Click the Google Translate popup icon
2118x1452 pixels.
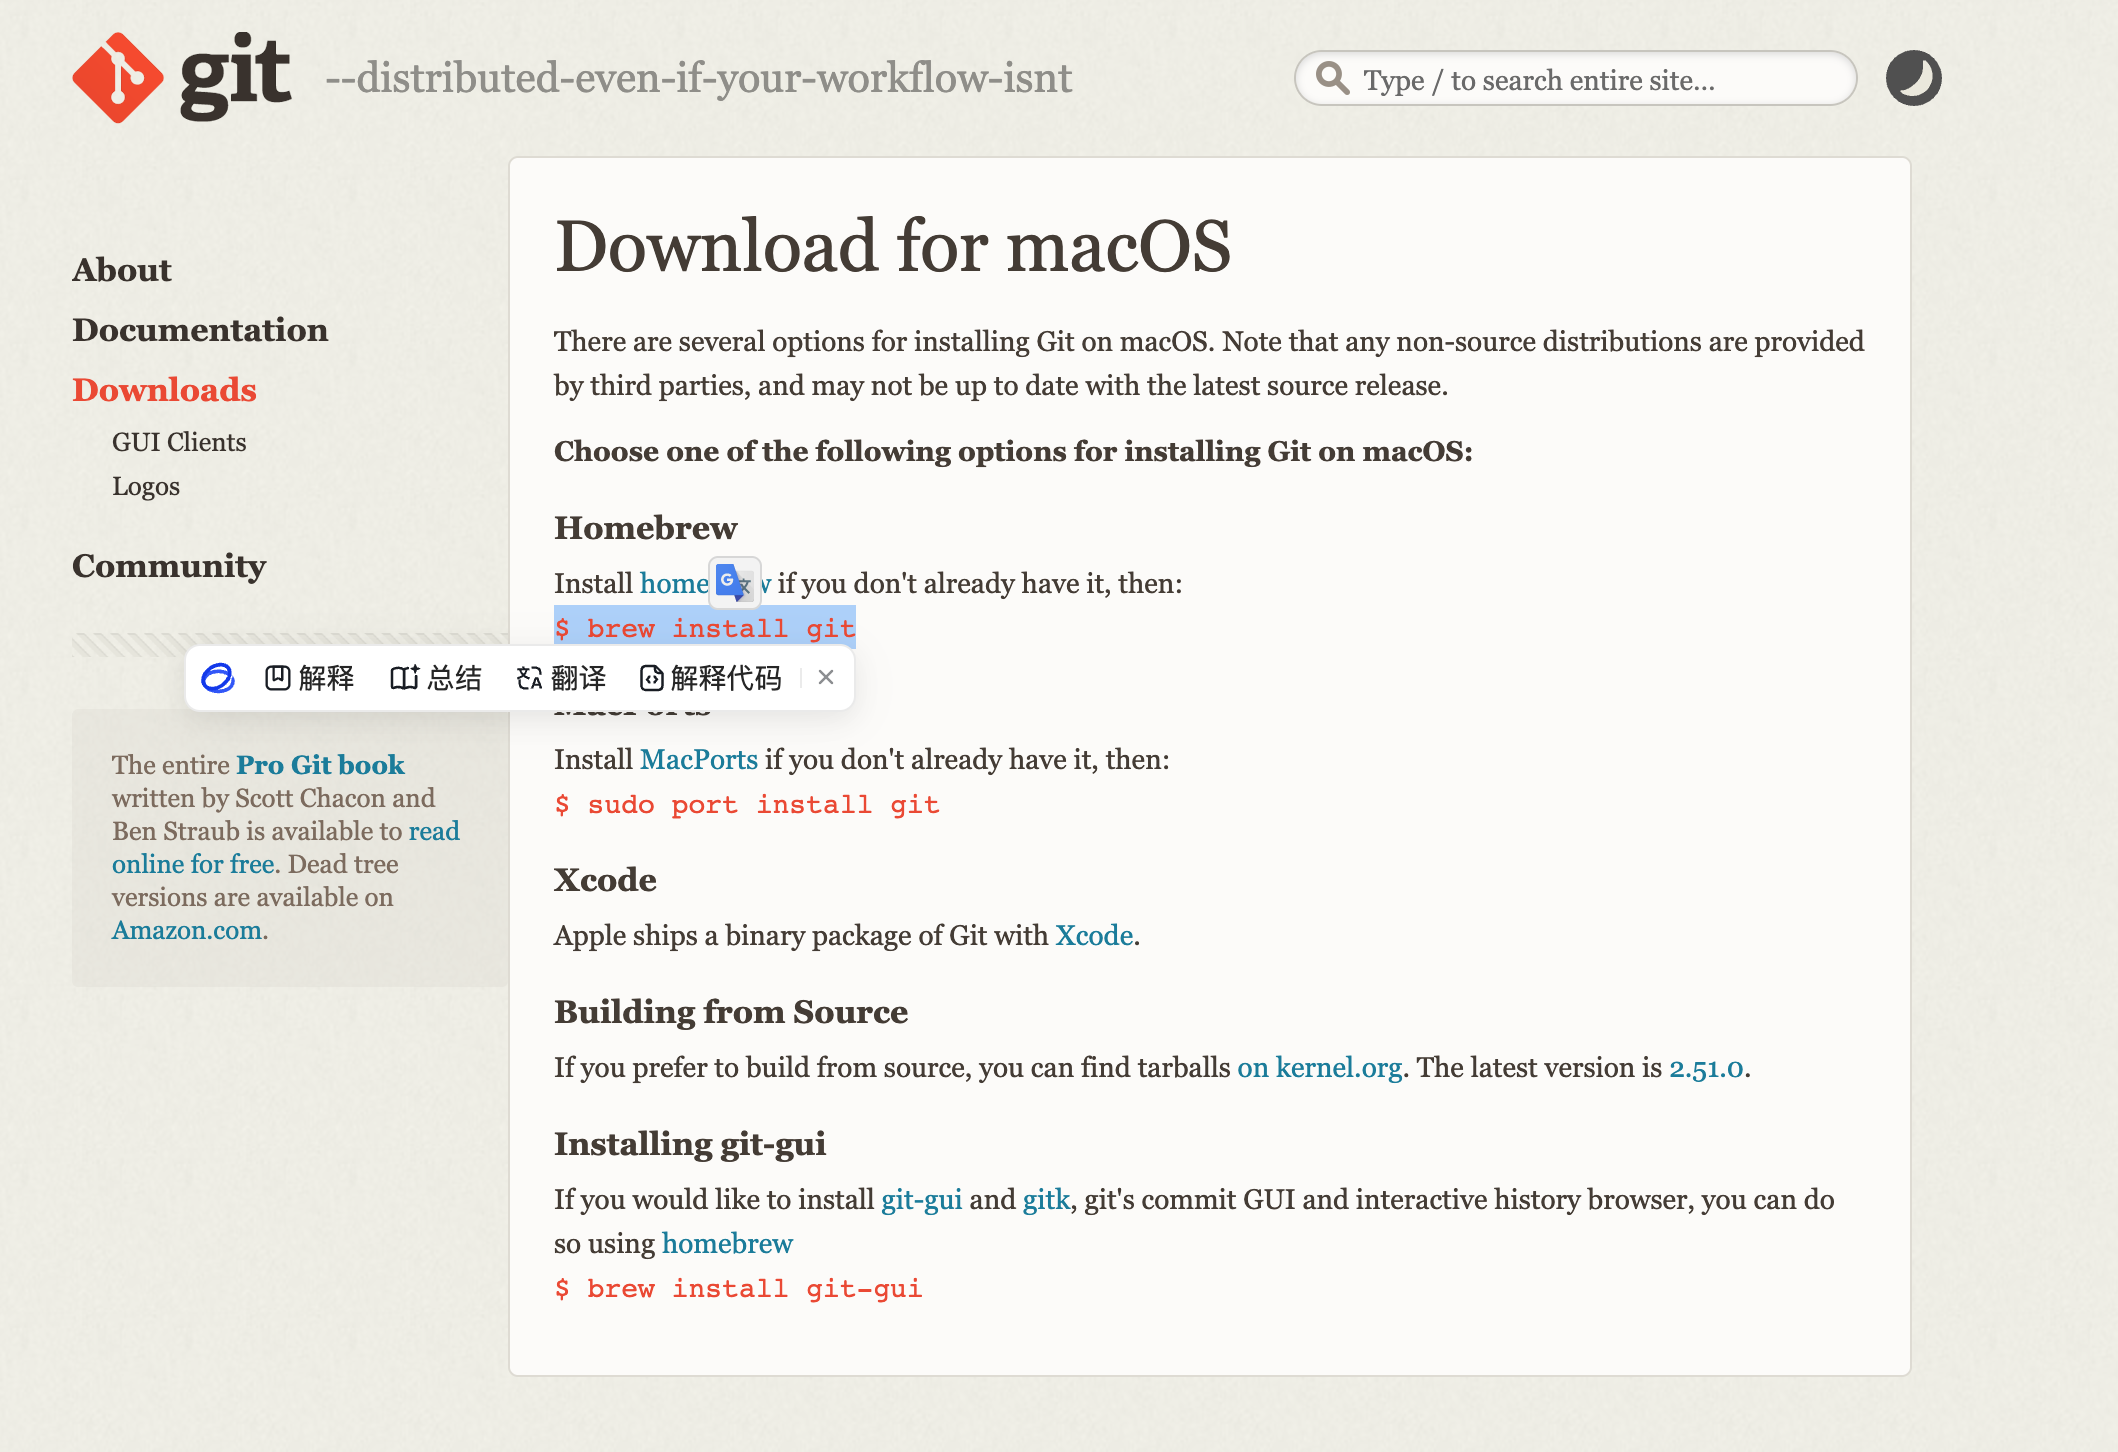tap(734, 582)
